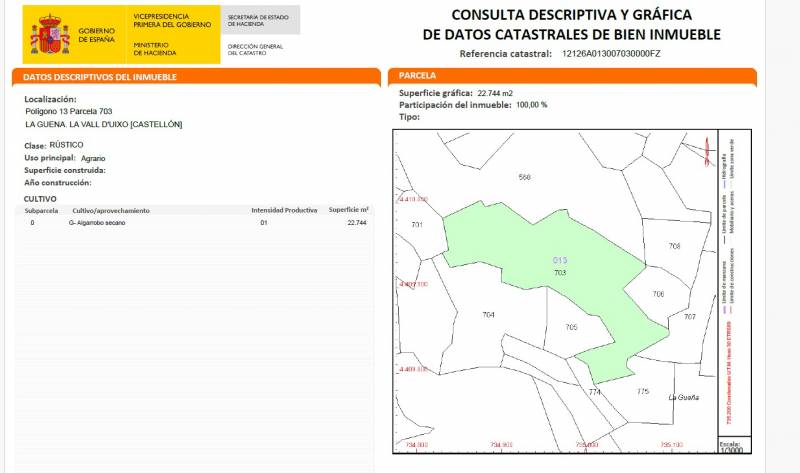The height and width of the screenshot is (473, 800).
Task: Click the La Guaña place label
Action: 684,397
